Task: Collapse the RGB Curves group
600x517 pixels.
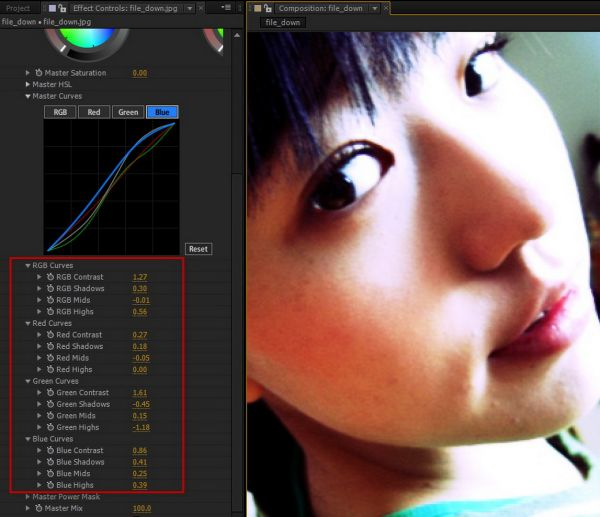Action: click(28, 265)
